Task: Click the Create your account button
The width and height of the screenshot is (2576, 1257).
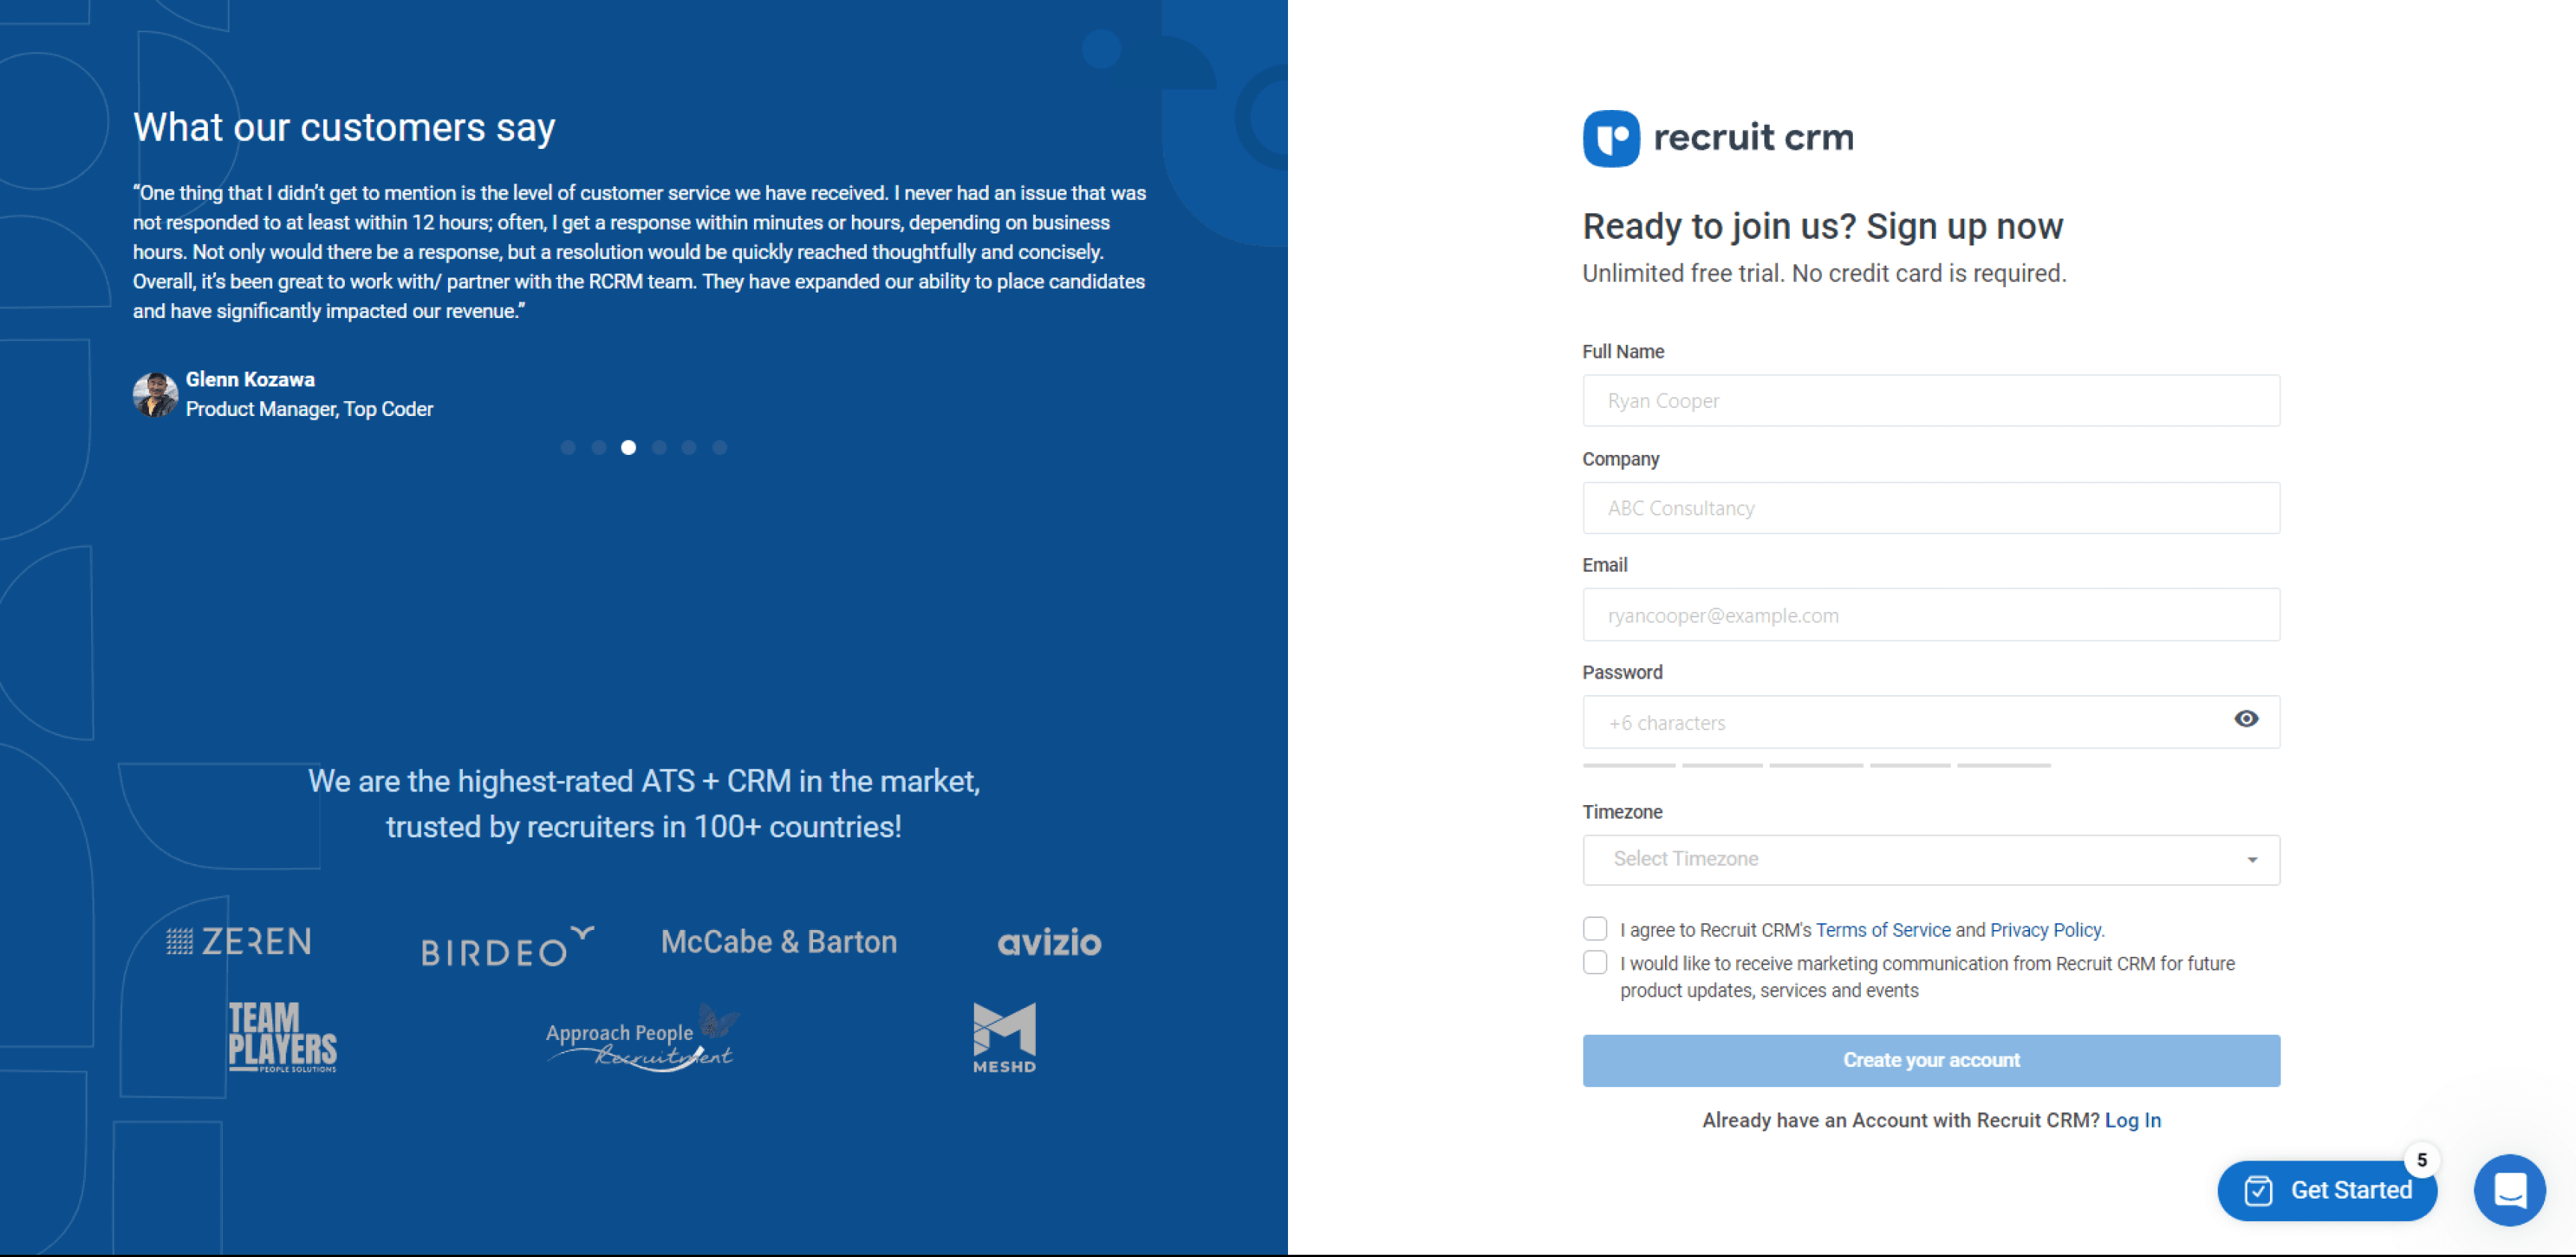Action: [1930, 1060]
